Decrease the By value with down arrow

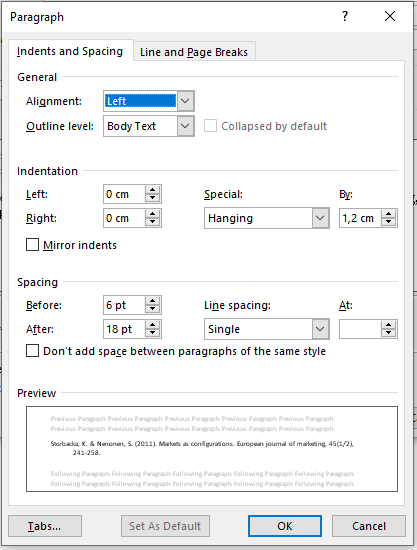pos(389,222)
